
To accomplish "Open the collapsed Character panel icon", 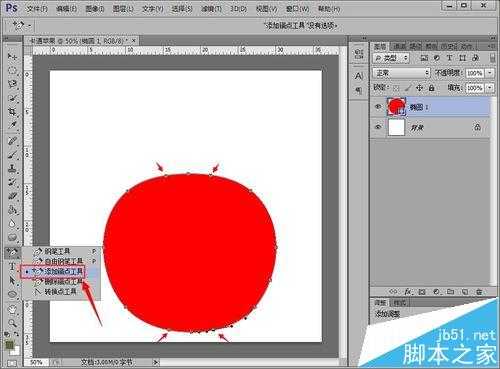I will pyautogui.click(x=359, y=76).
